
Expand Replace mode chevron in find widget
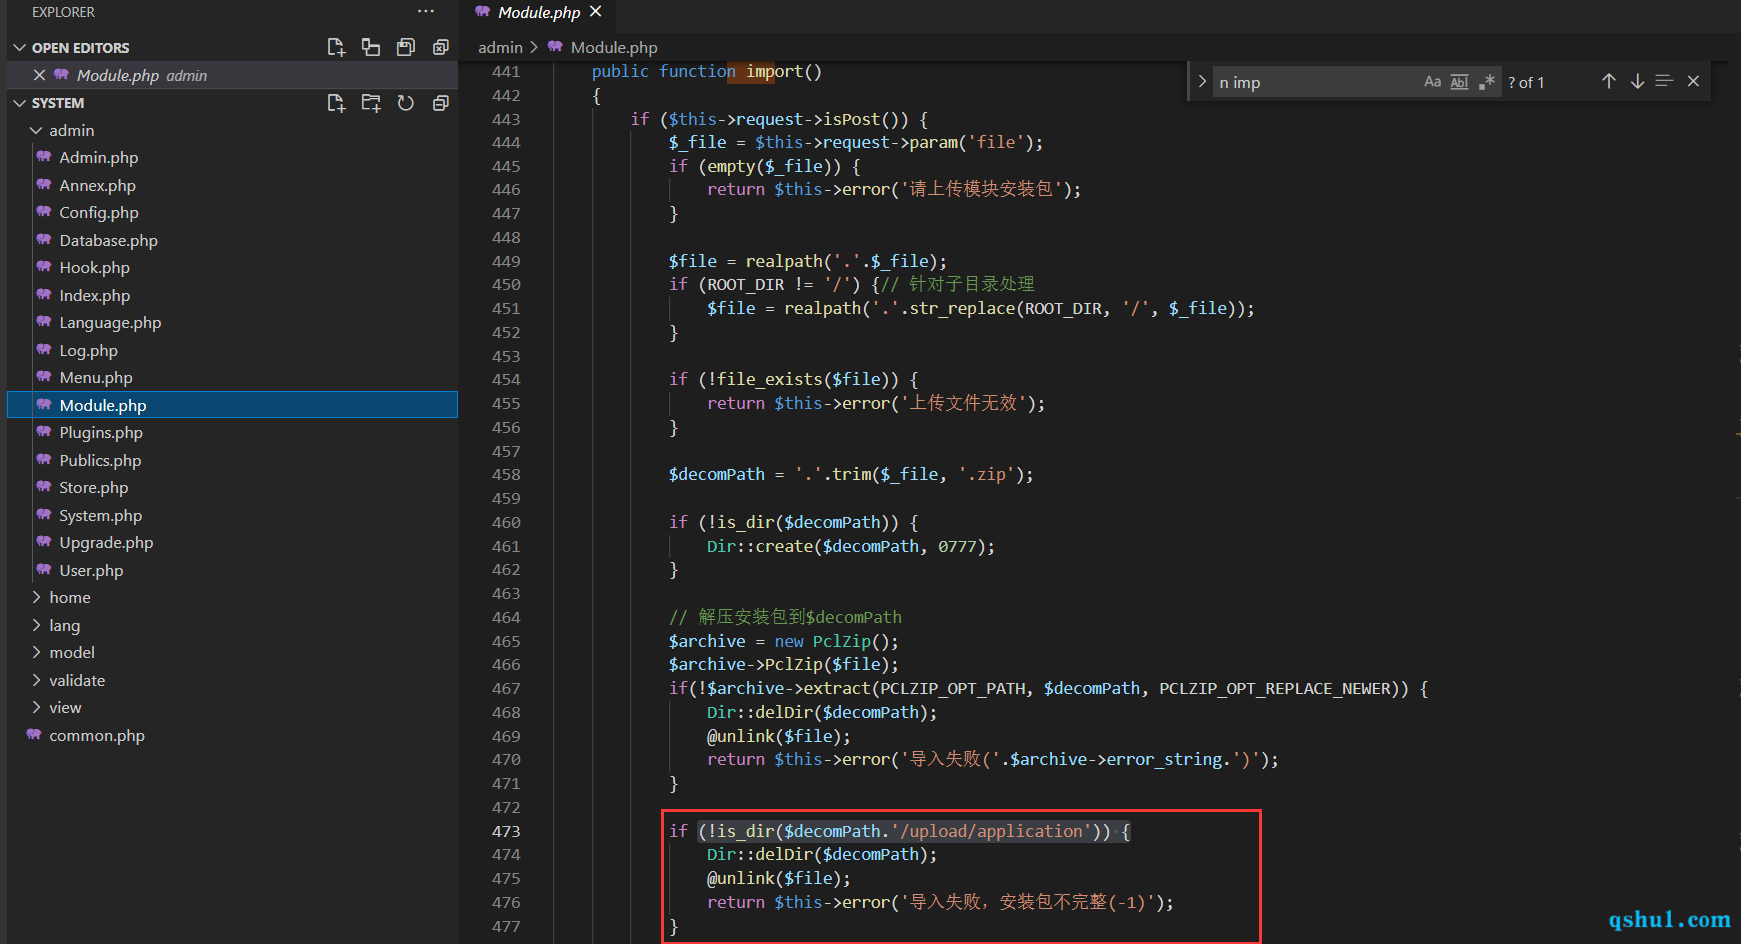[1202, 82]
